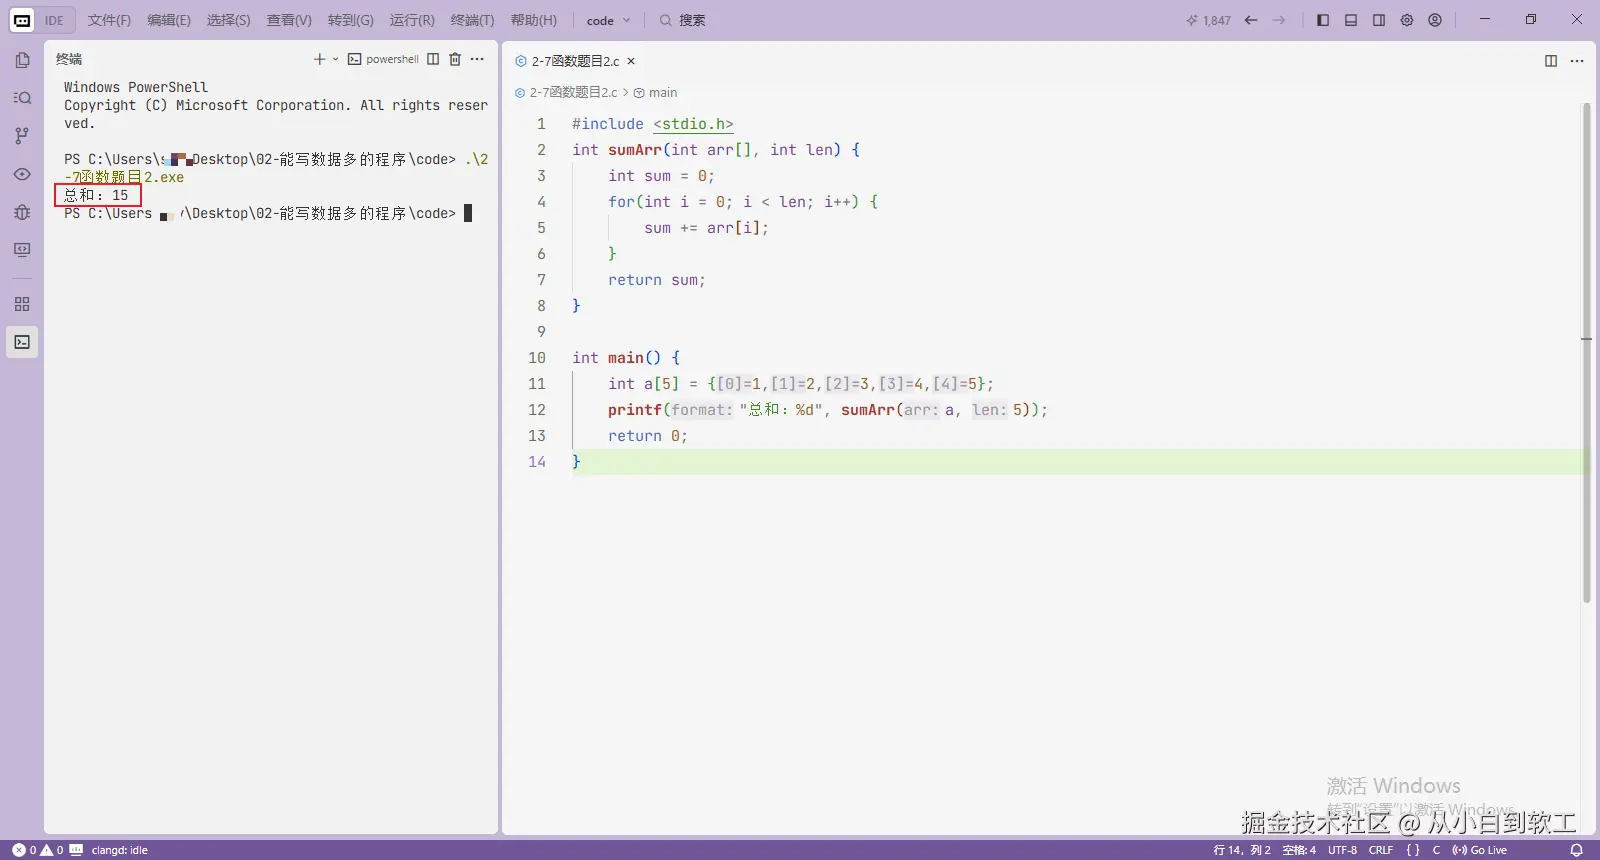Toggle the primary sidebar layout
This screenshot has width=1600, height=860.
pos(1323,20)
